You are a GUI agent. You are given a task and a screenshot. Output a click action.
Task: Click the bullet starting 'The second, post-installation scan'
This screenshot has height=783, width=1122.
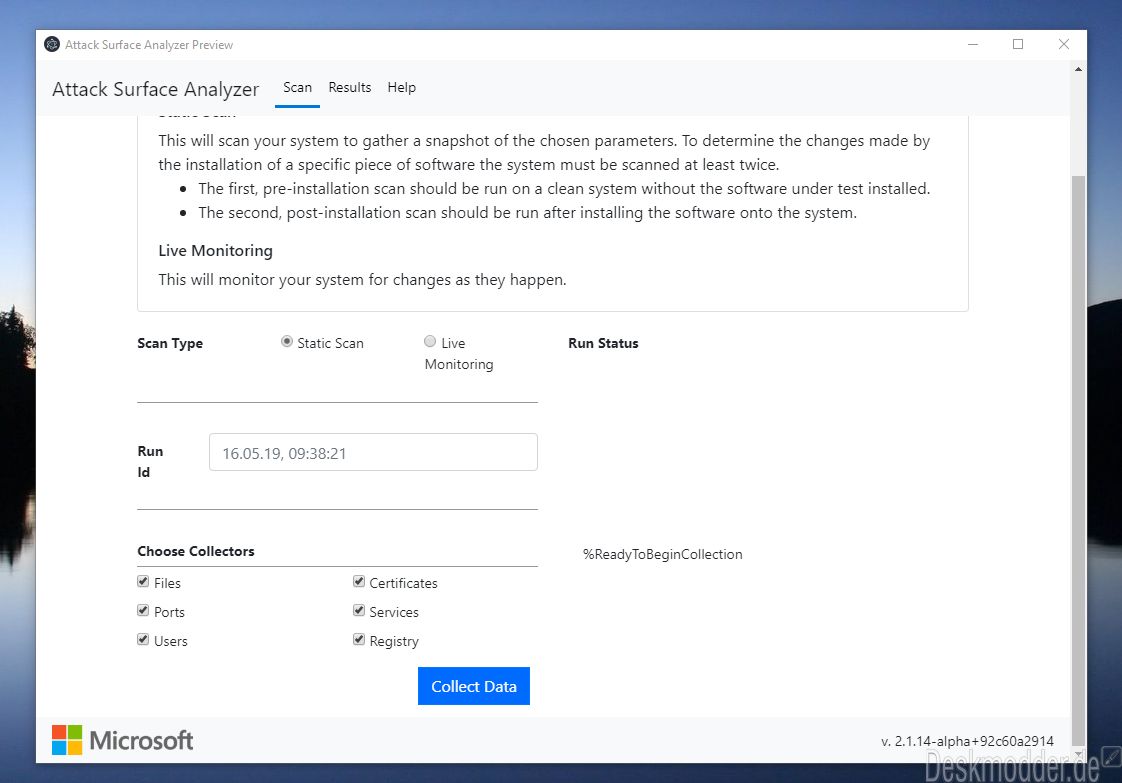[x=527, y=213]
